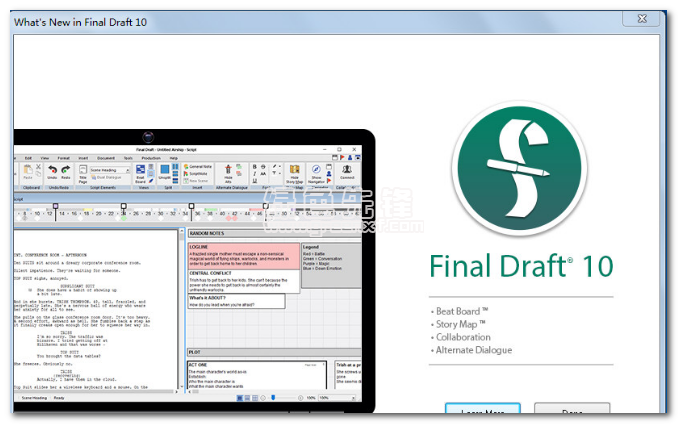
Task: Click the partially visible Learn More button
Action: tap(483, 408)
